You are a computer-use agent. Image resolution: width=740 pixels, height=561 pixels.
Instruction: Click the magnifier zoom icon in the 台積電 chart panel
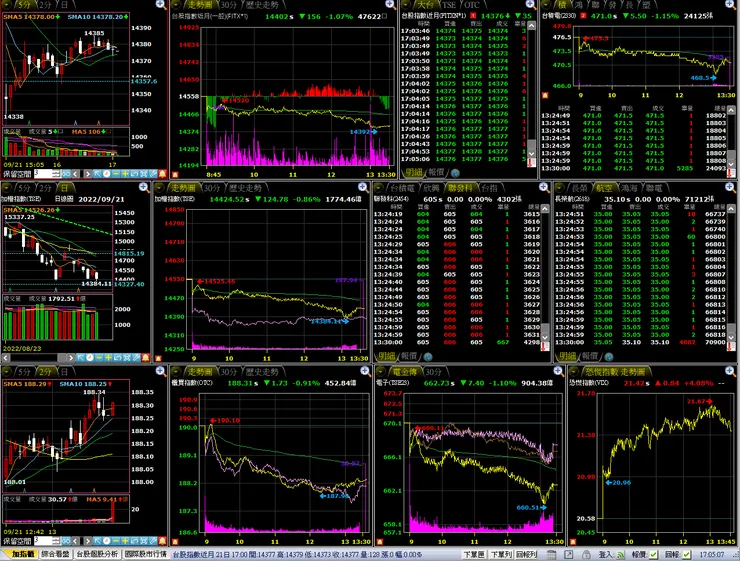coord(731,5)
